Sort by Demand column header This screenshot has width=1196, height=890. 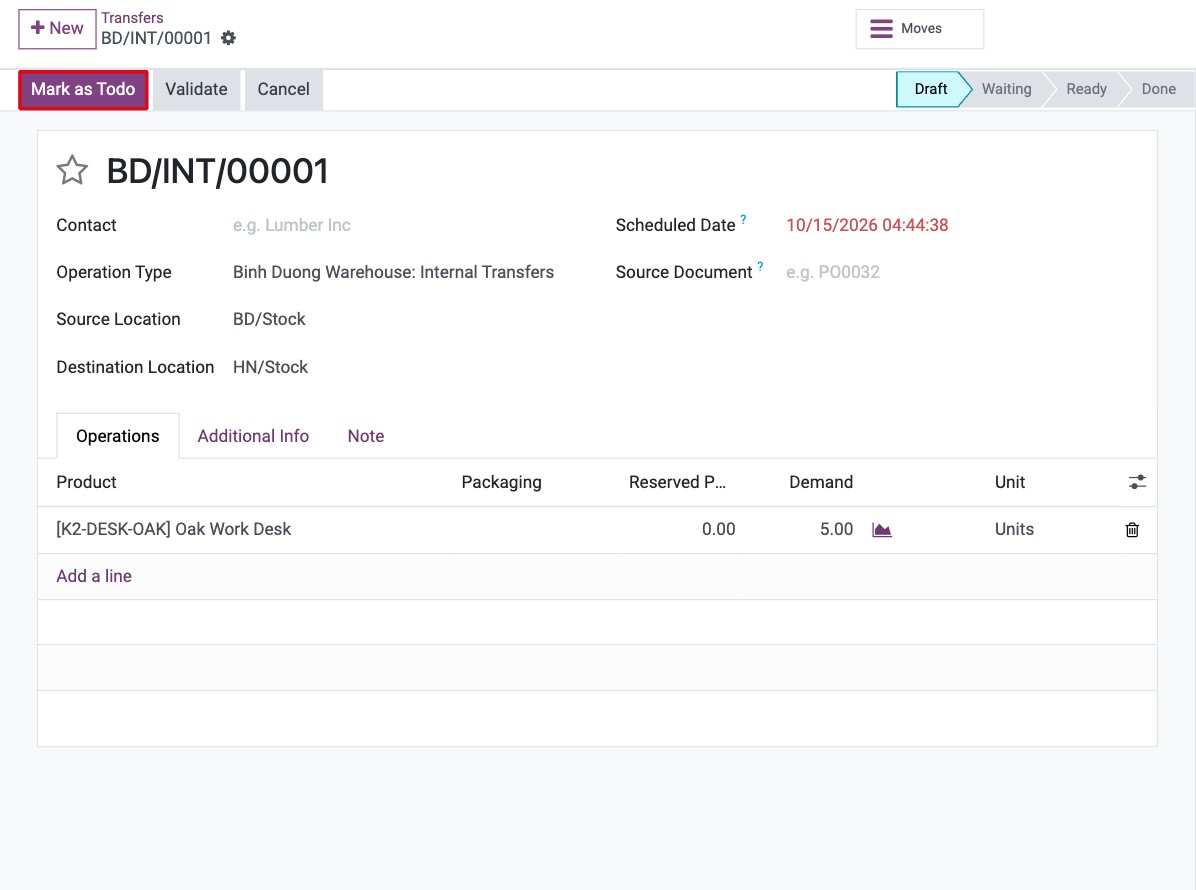coord(821,482)
